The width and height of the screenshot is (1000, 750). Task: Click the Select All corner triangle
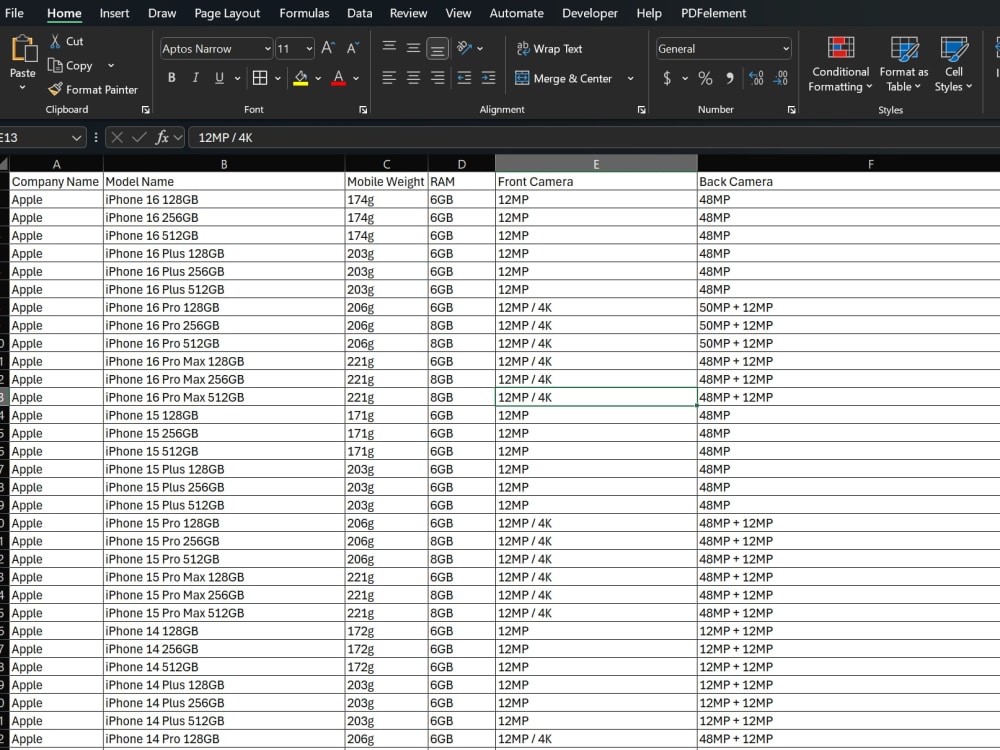tap(4, 164)
